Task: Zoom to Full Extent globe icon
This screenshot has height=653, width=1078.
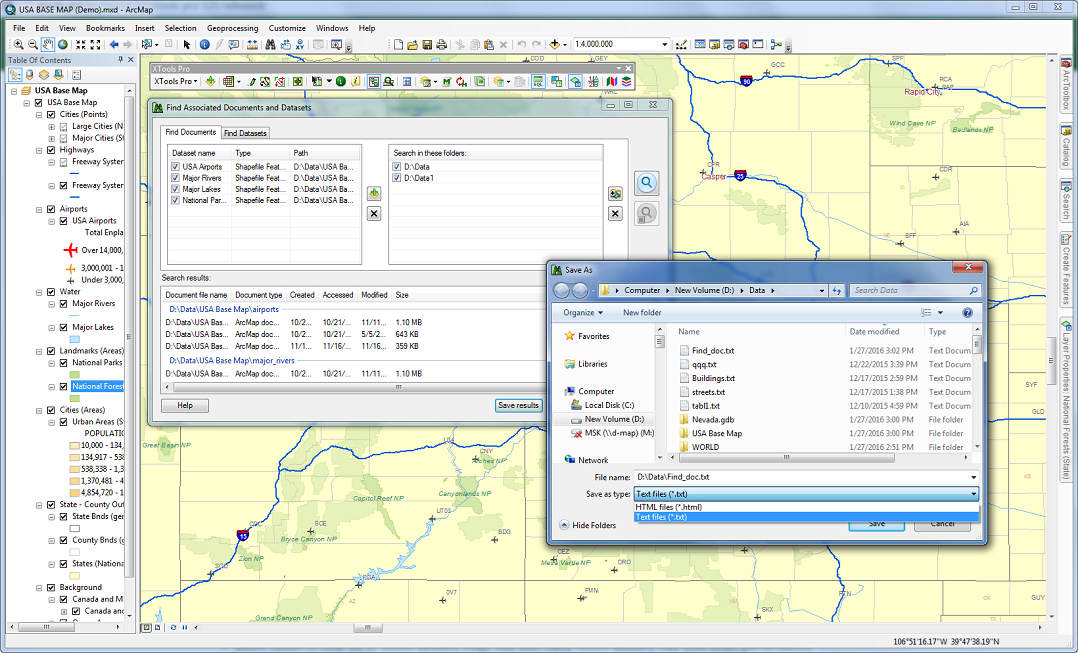Action: coord(63,45)
